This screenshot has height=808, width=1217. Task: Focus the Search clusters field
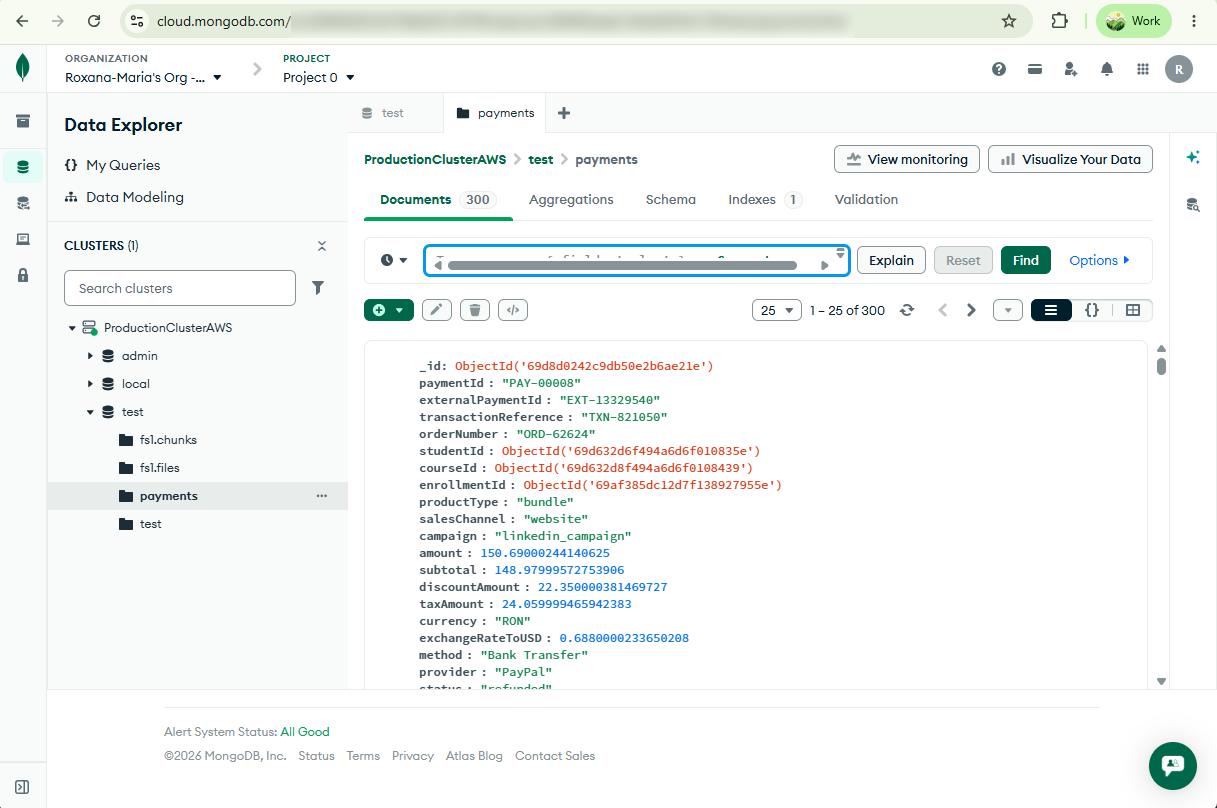180,288
